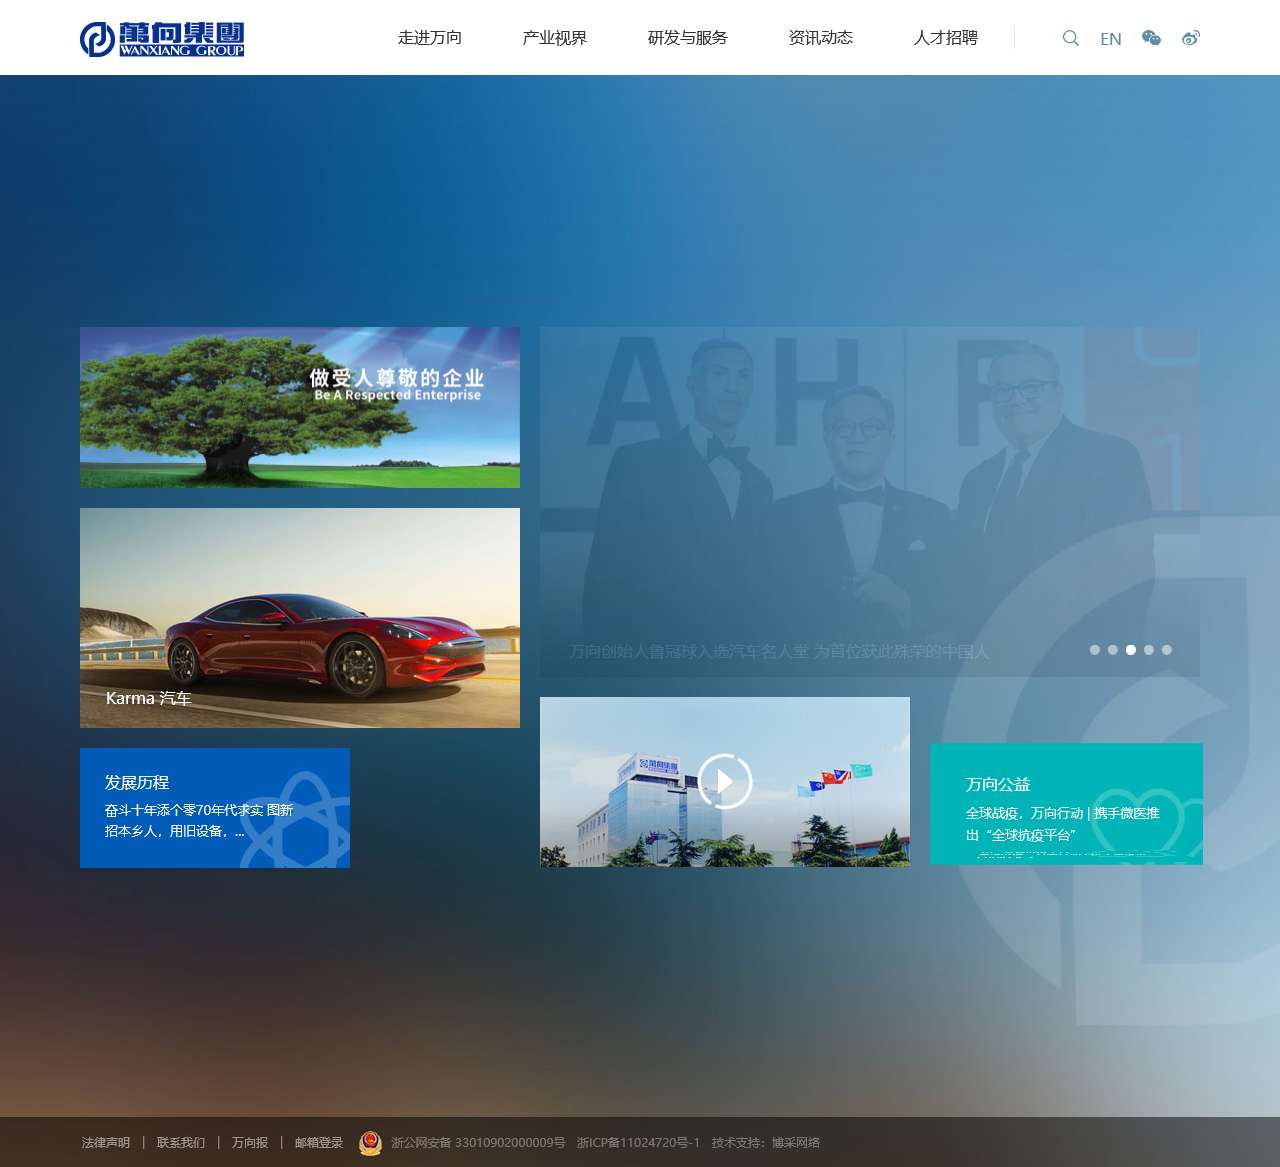The width and height of the screenshot is (1280, 1167).
Task: Select the second carousel dot
Action: pos(1113,650)
